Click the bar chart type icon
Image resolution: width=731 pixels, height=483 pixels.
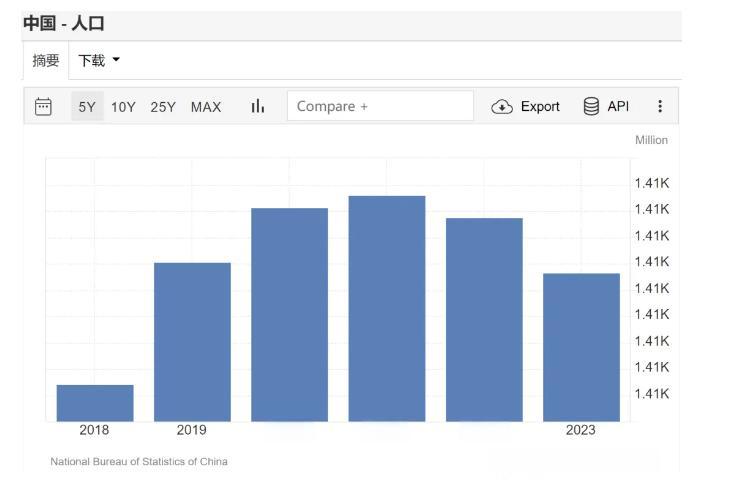[258, 106]
